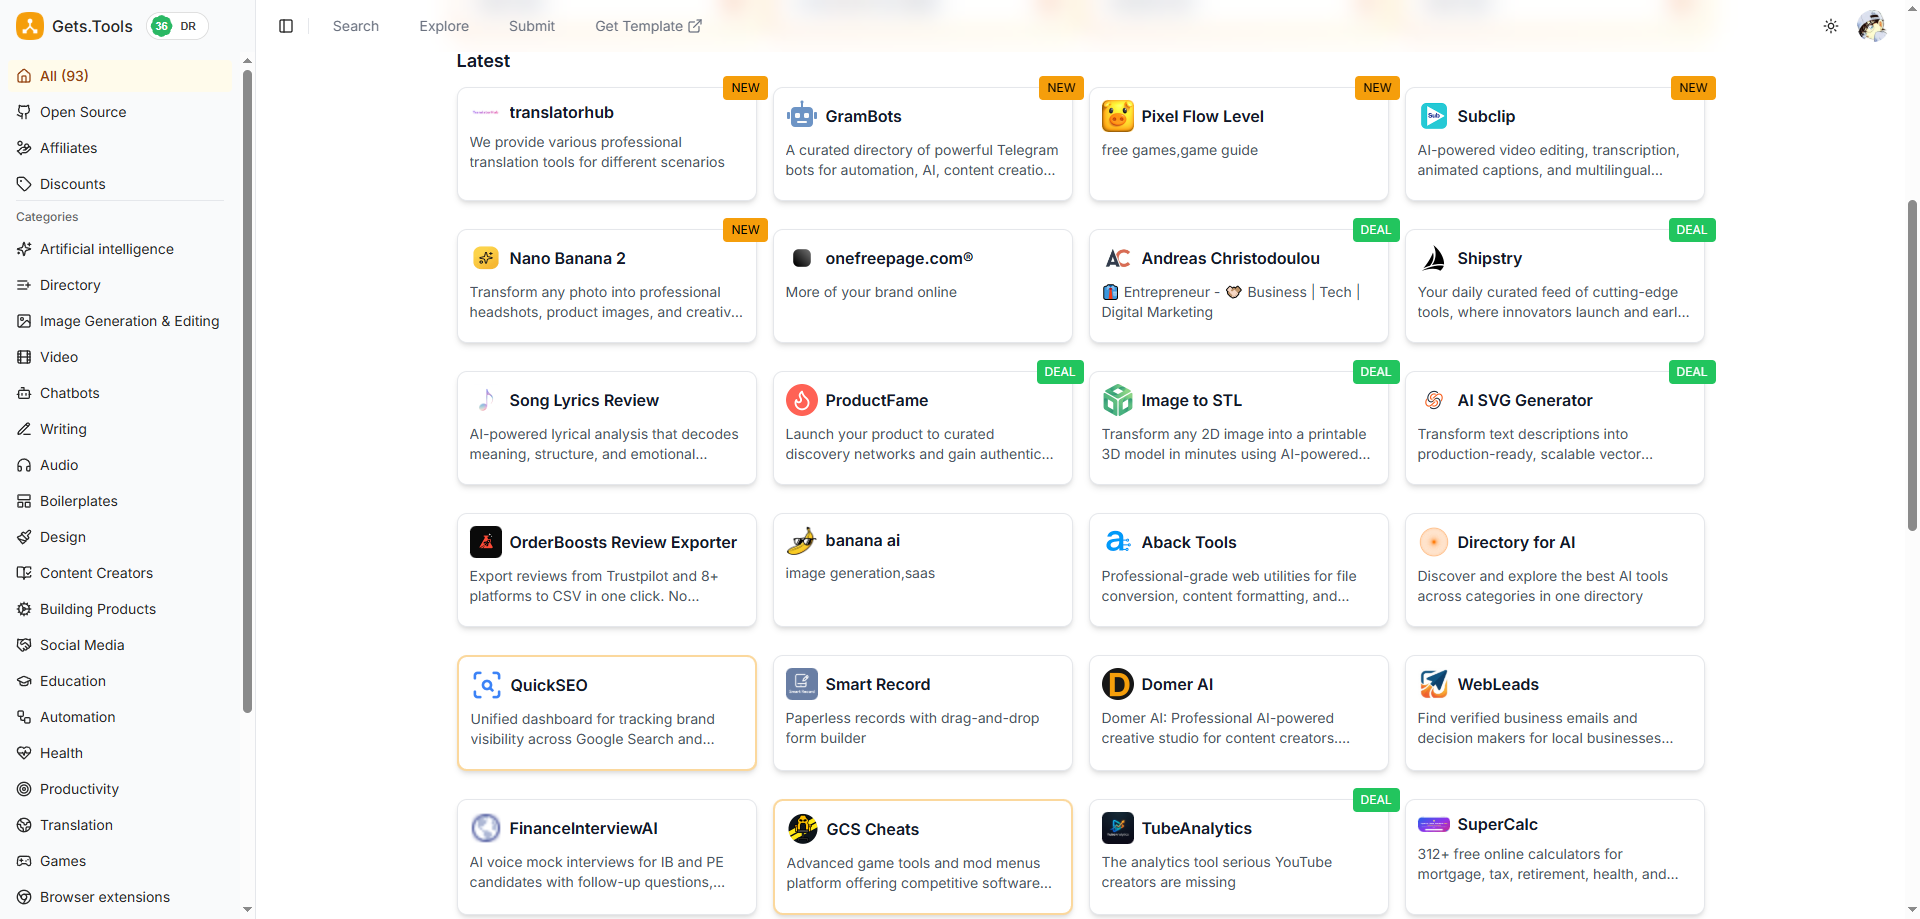Open the Get Template external link

pos(648,26)
